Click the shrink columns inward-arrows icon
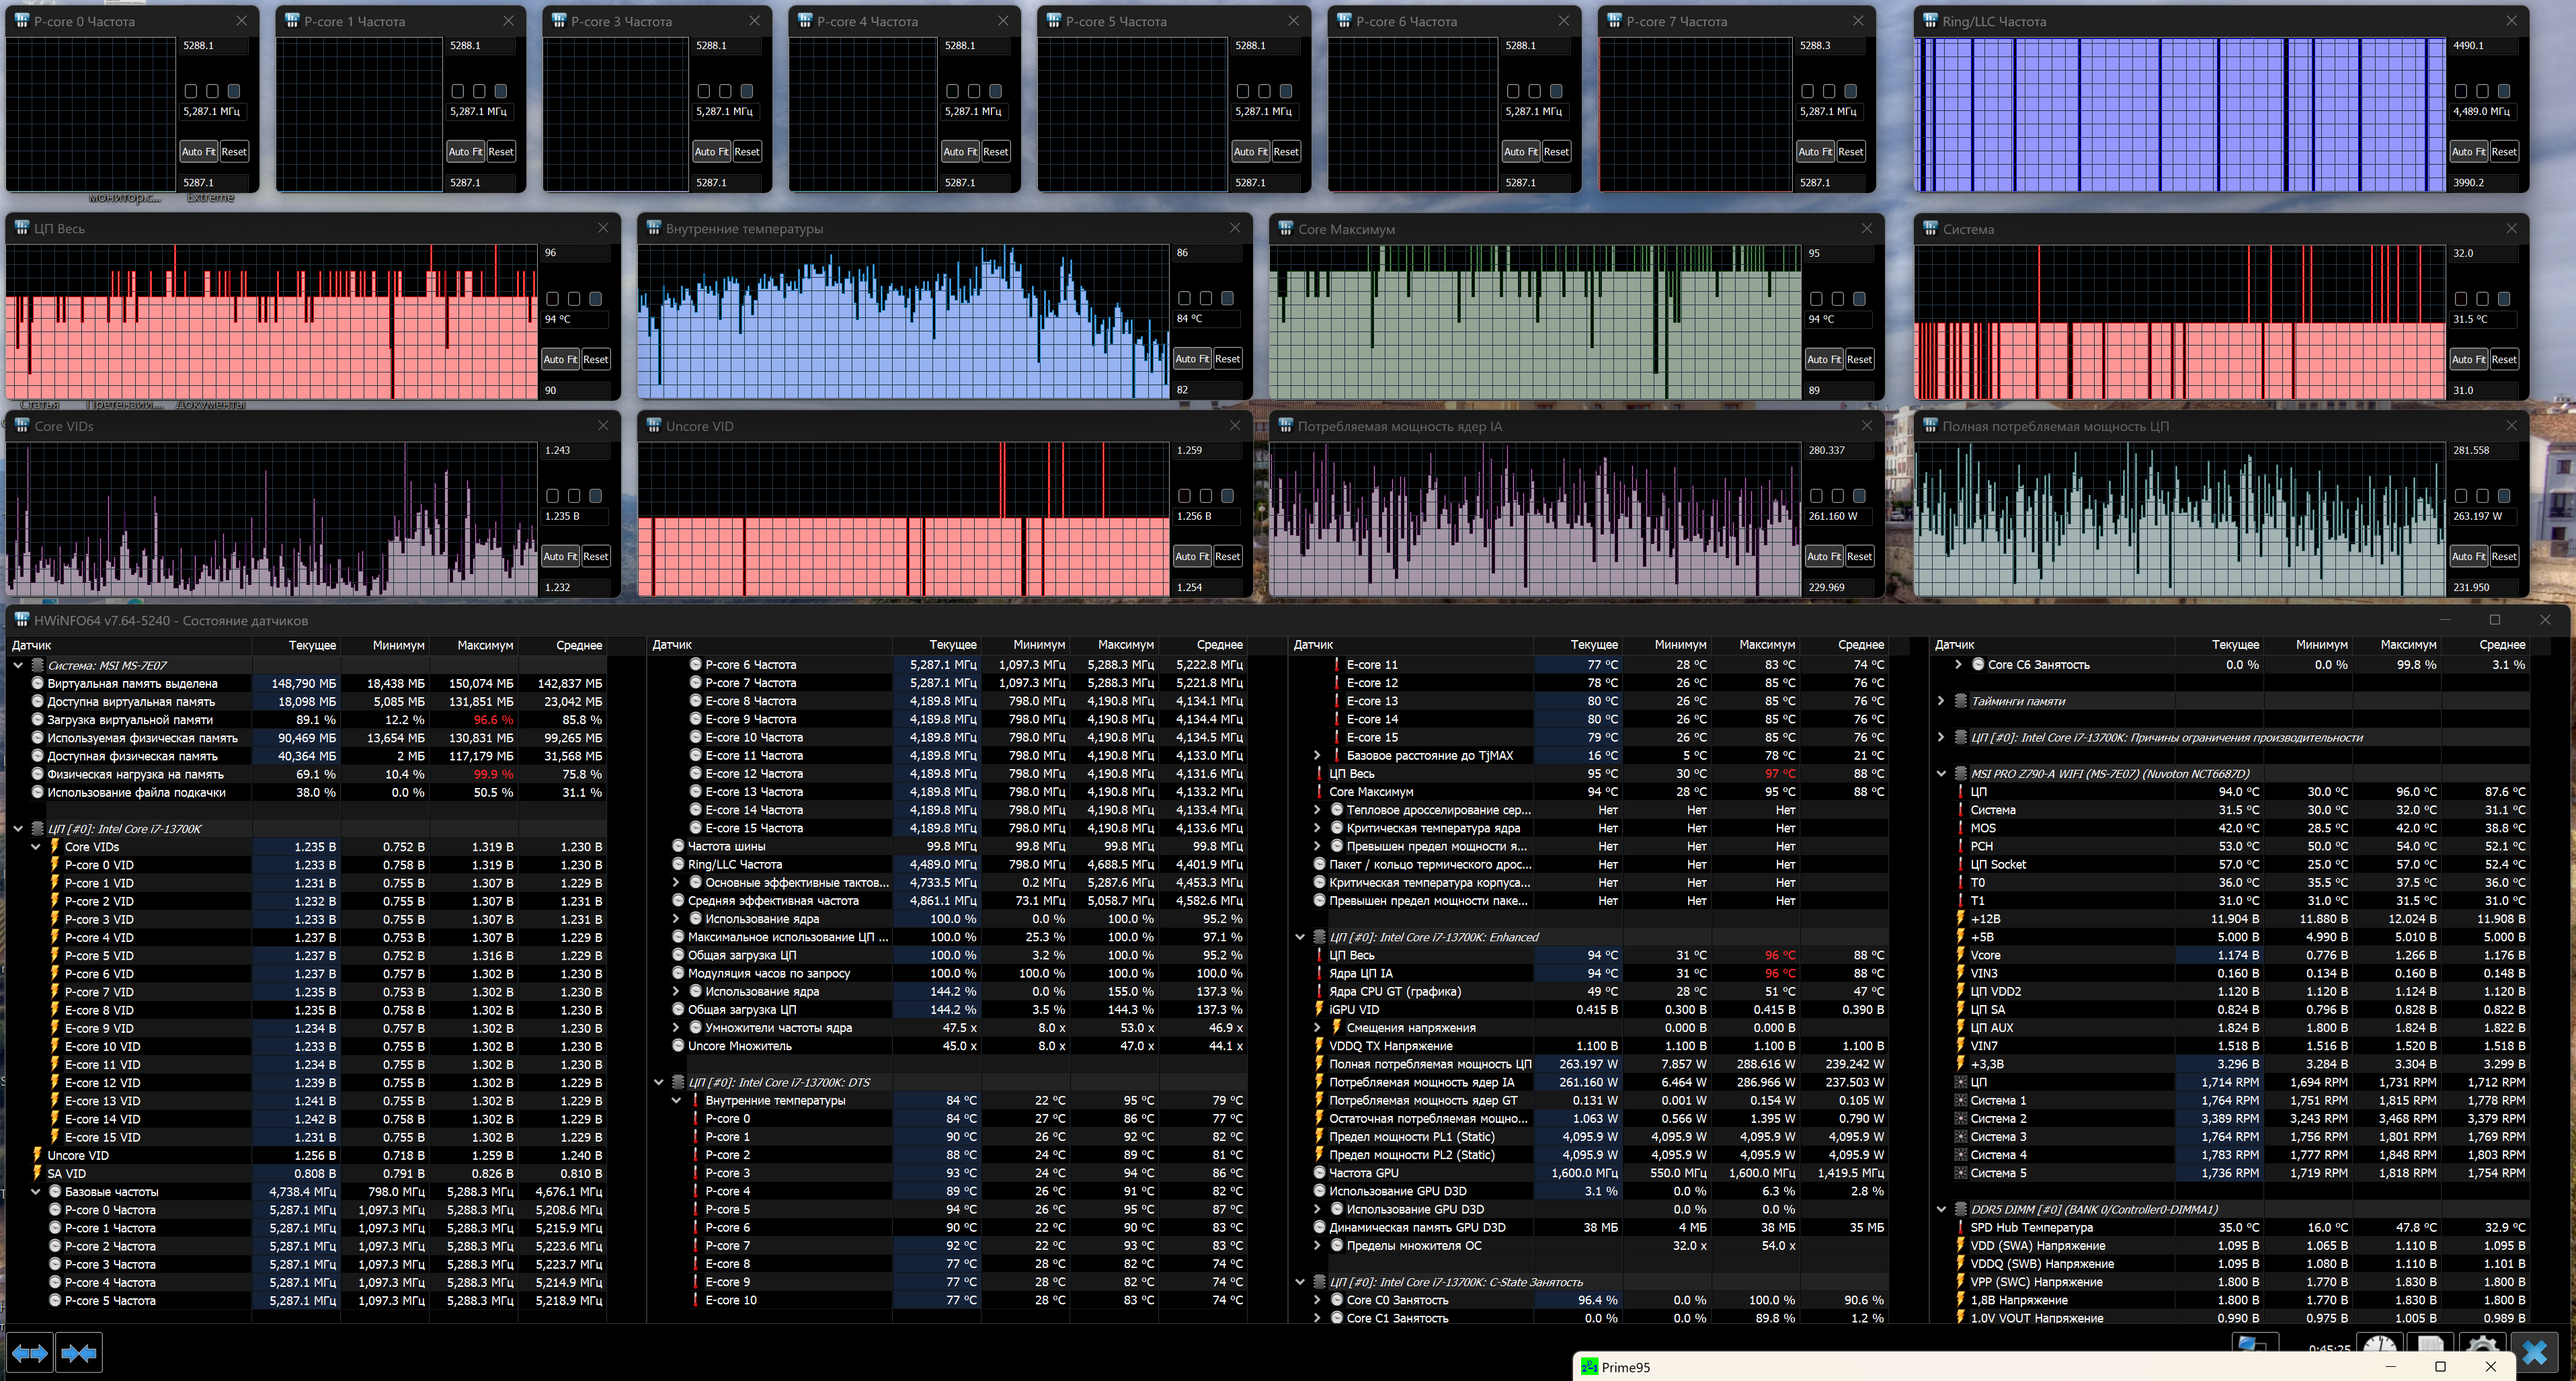 79,1353
